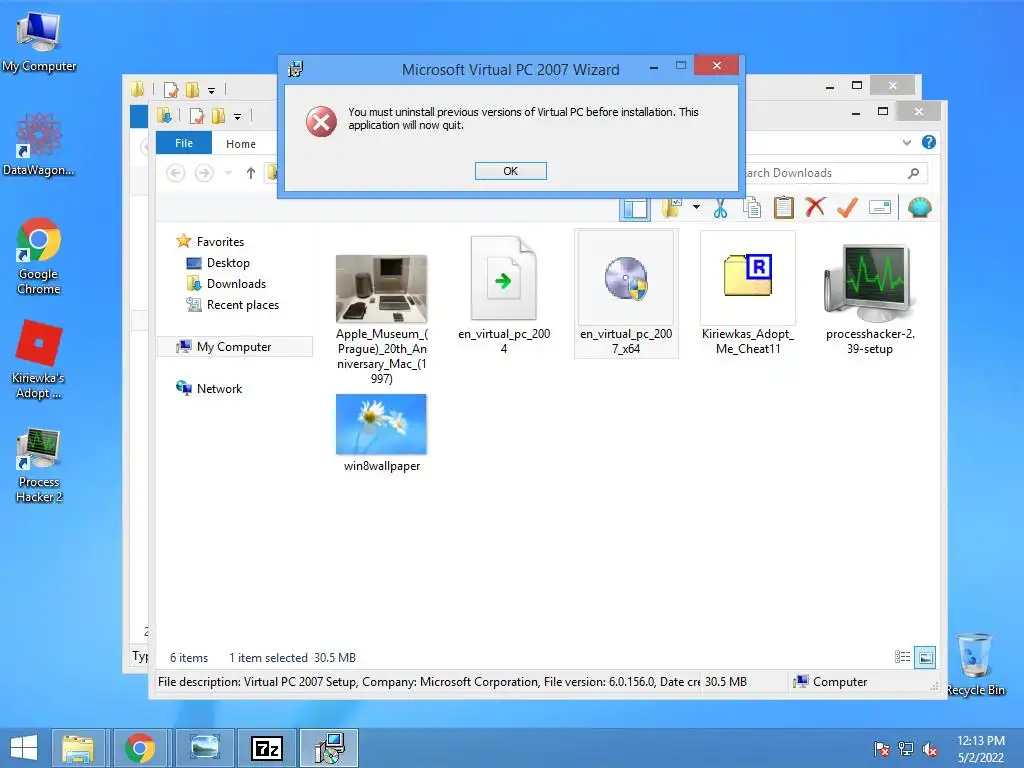
Task: Open Explorer Help with the question mark icon
Action: tap(929, 142)
